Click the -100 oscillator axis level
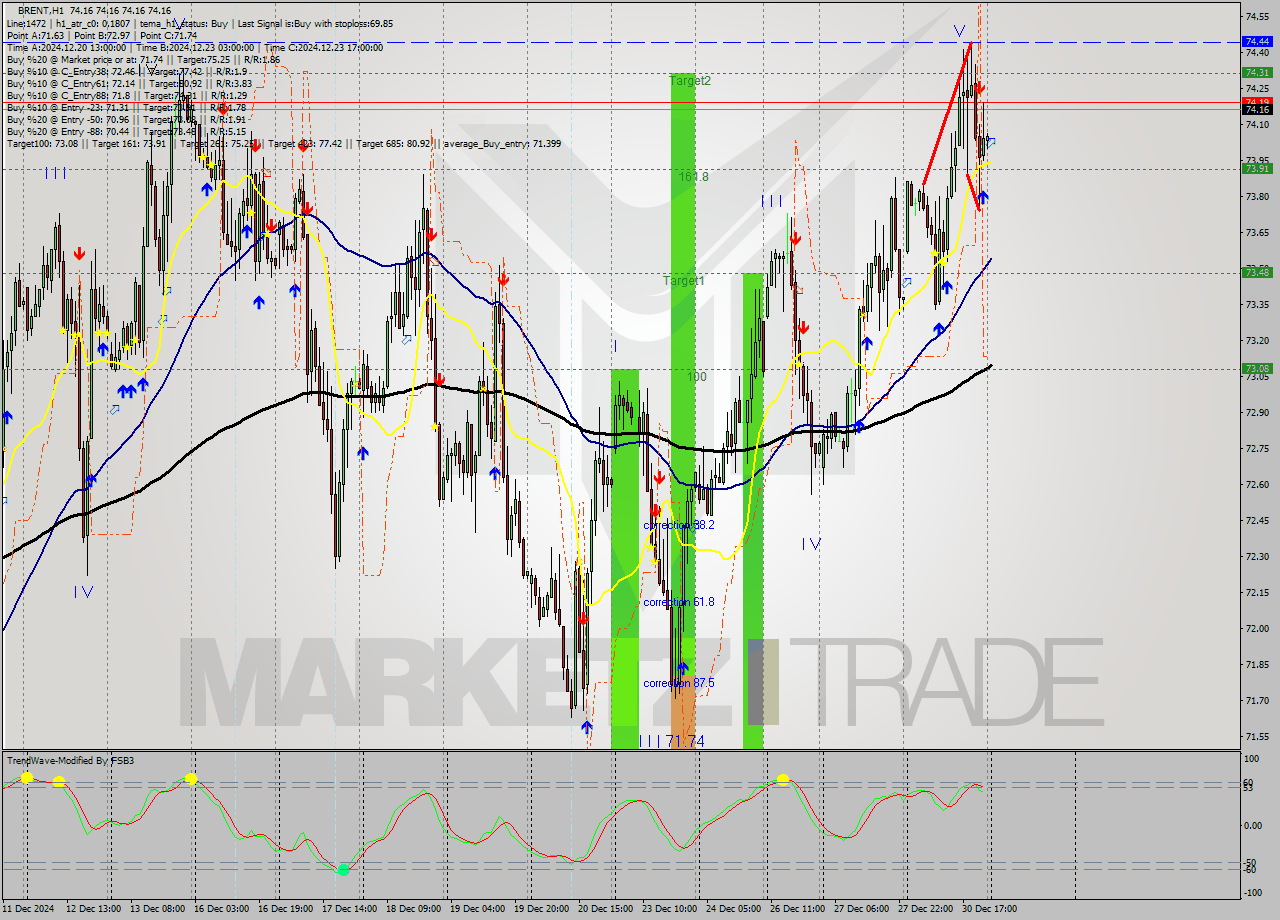This screenshot has width=1280, height=920. (1254, 895)
